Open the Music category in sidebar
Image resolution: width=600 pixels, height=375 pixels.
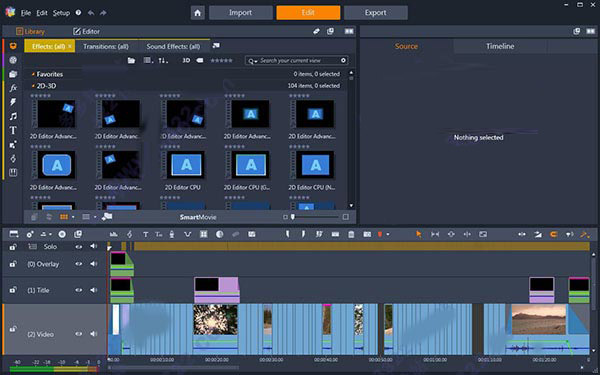(13, 116)
